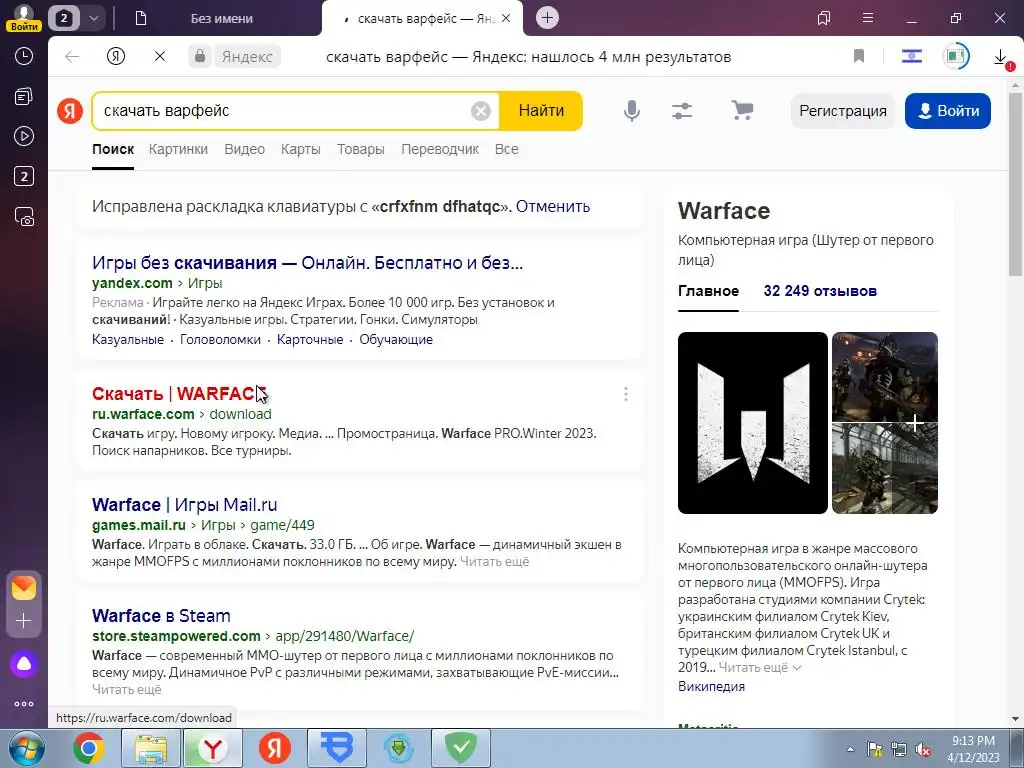1024x768 pixels.
Task: Click the lock site security icon
Action: coord(200,56)
